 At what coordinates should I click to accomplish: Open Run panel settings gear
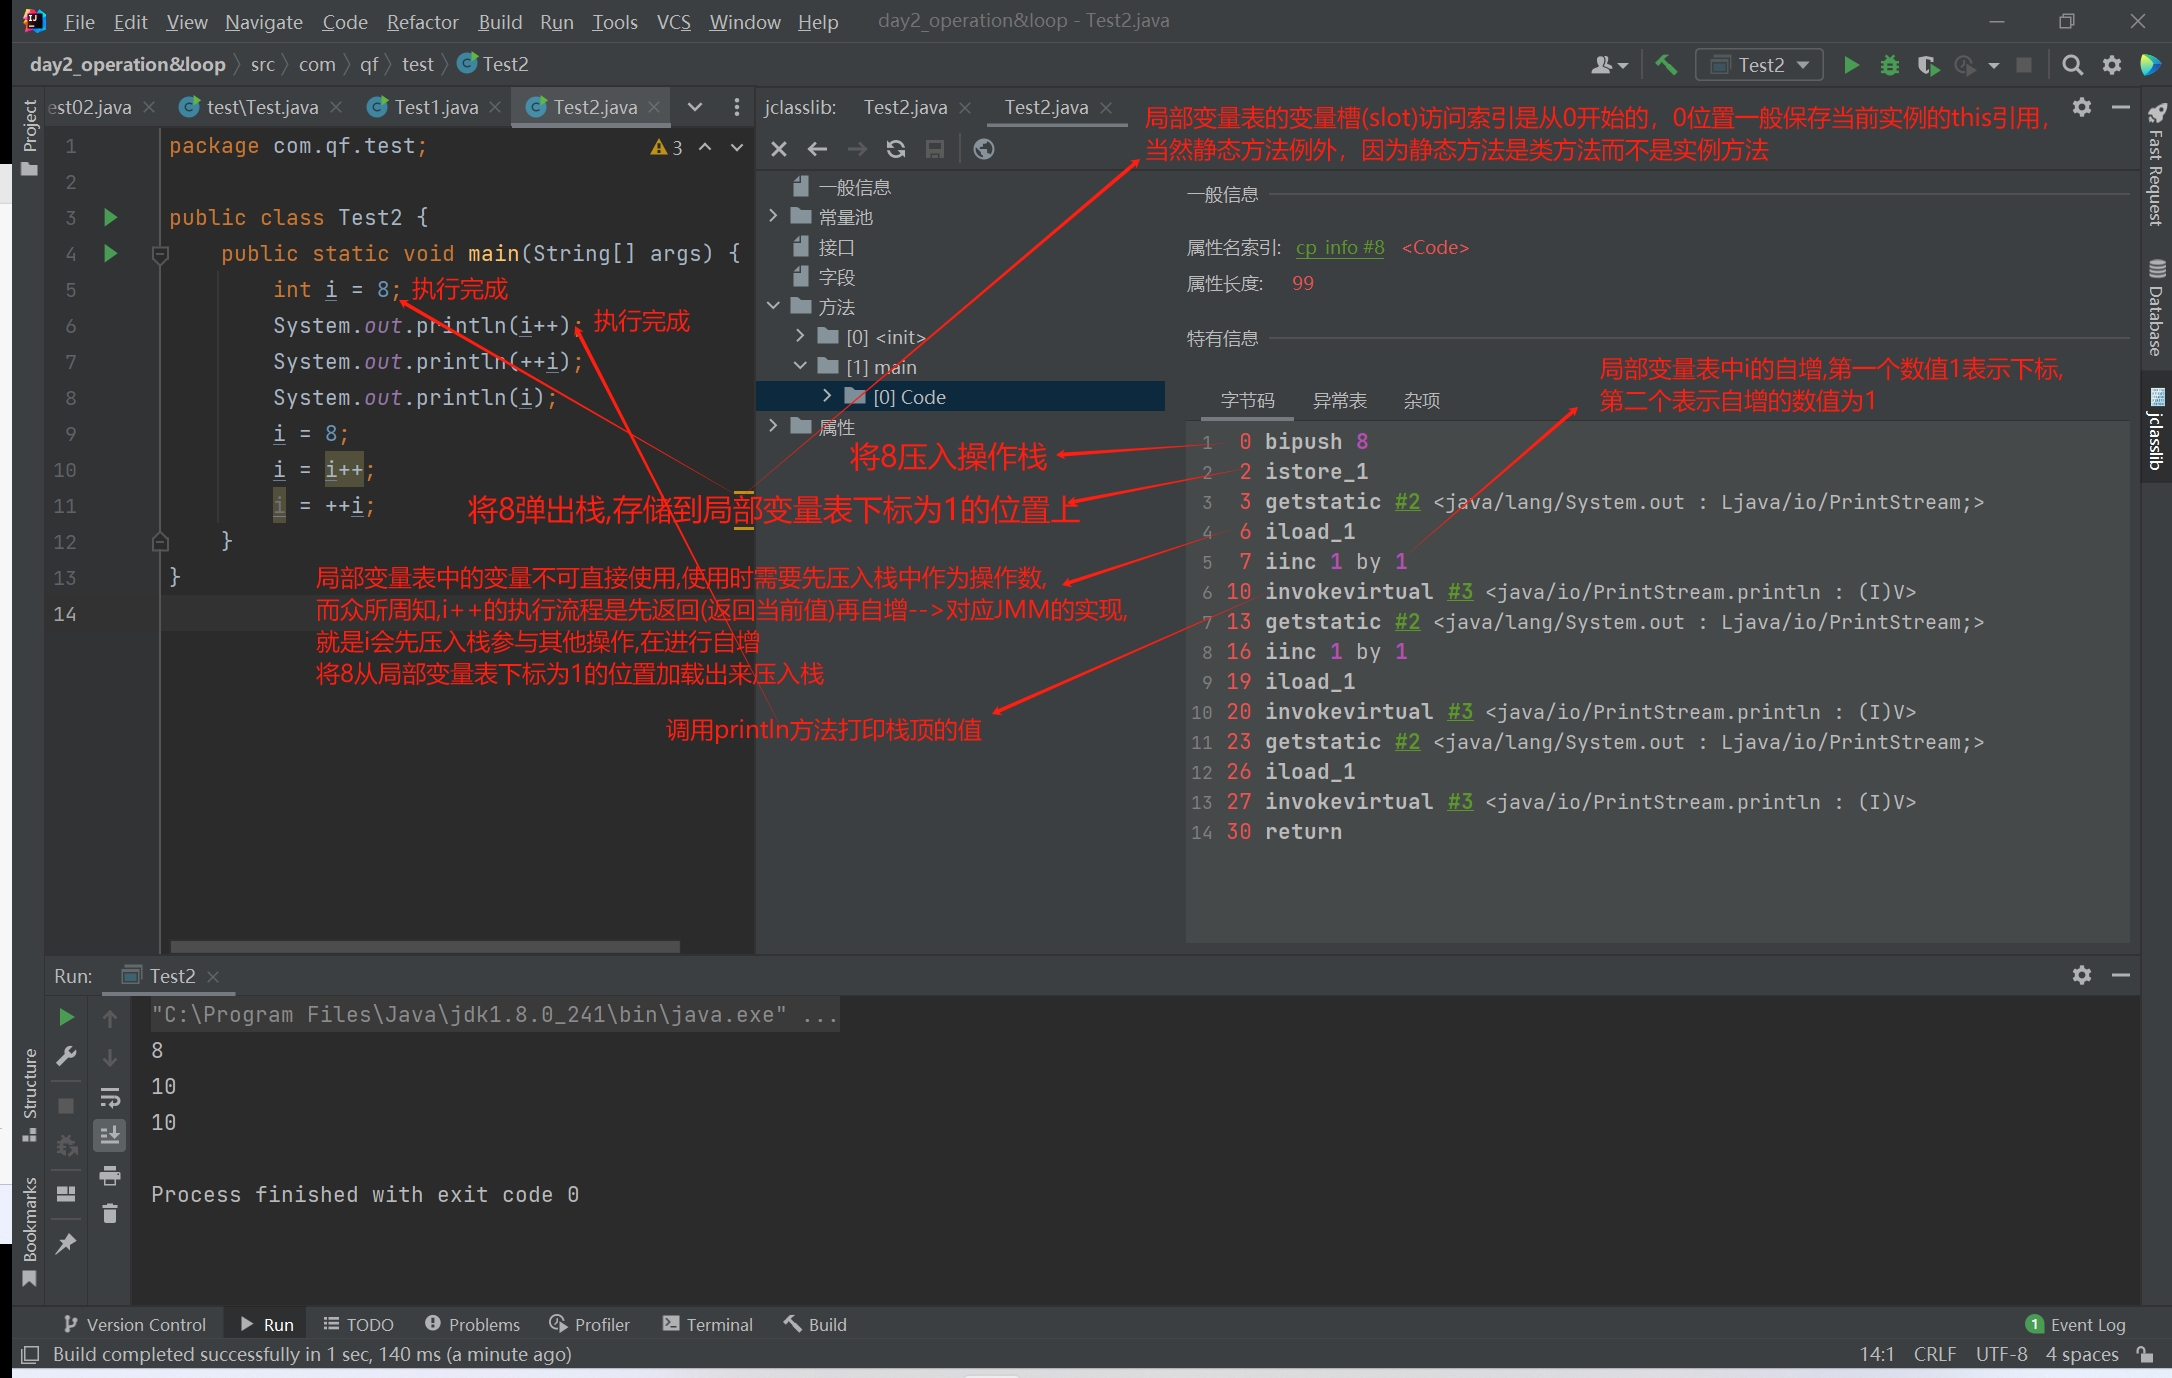click(2082, 975)
